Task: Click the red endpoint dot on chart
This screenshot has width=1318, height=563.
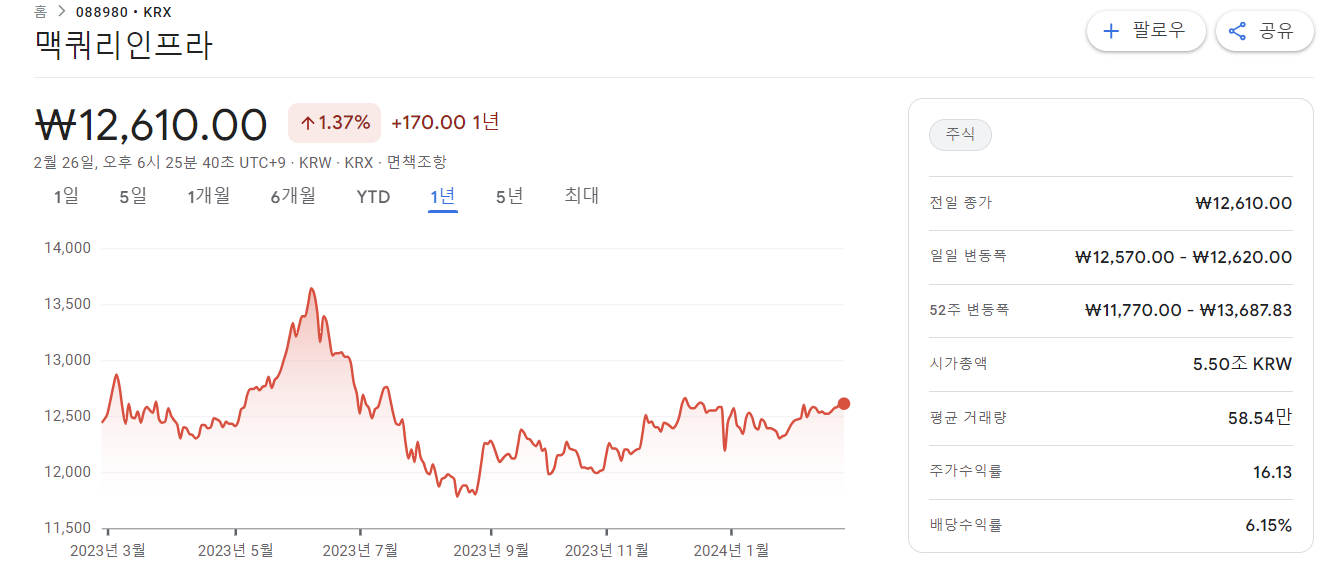Action: click(843, 403)
